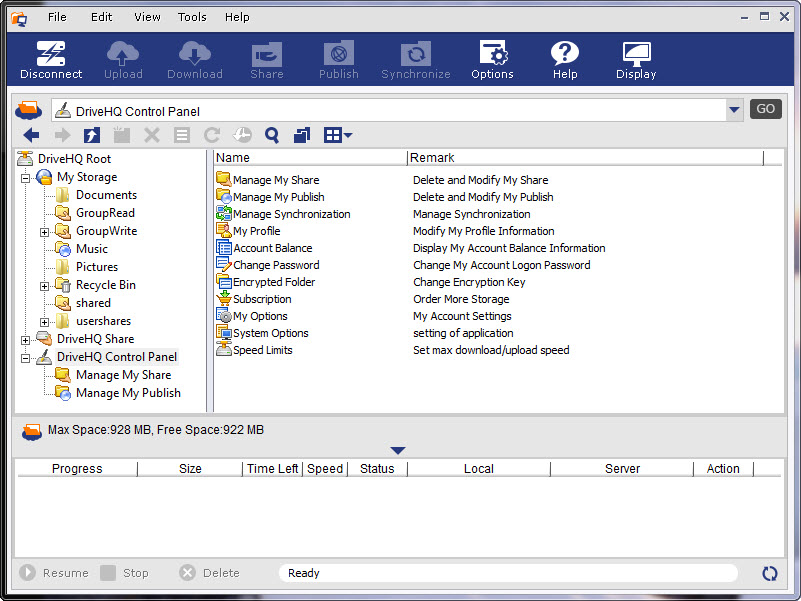Image resolution: width=801 pixels, height=601 pixels.
Task: Expand the GroupWrite folder node
Action: tap(45, 232)
